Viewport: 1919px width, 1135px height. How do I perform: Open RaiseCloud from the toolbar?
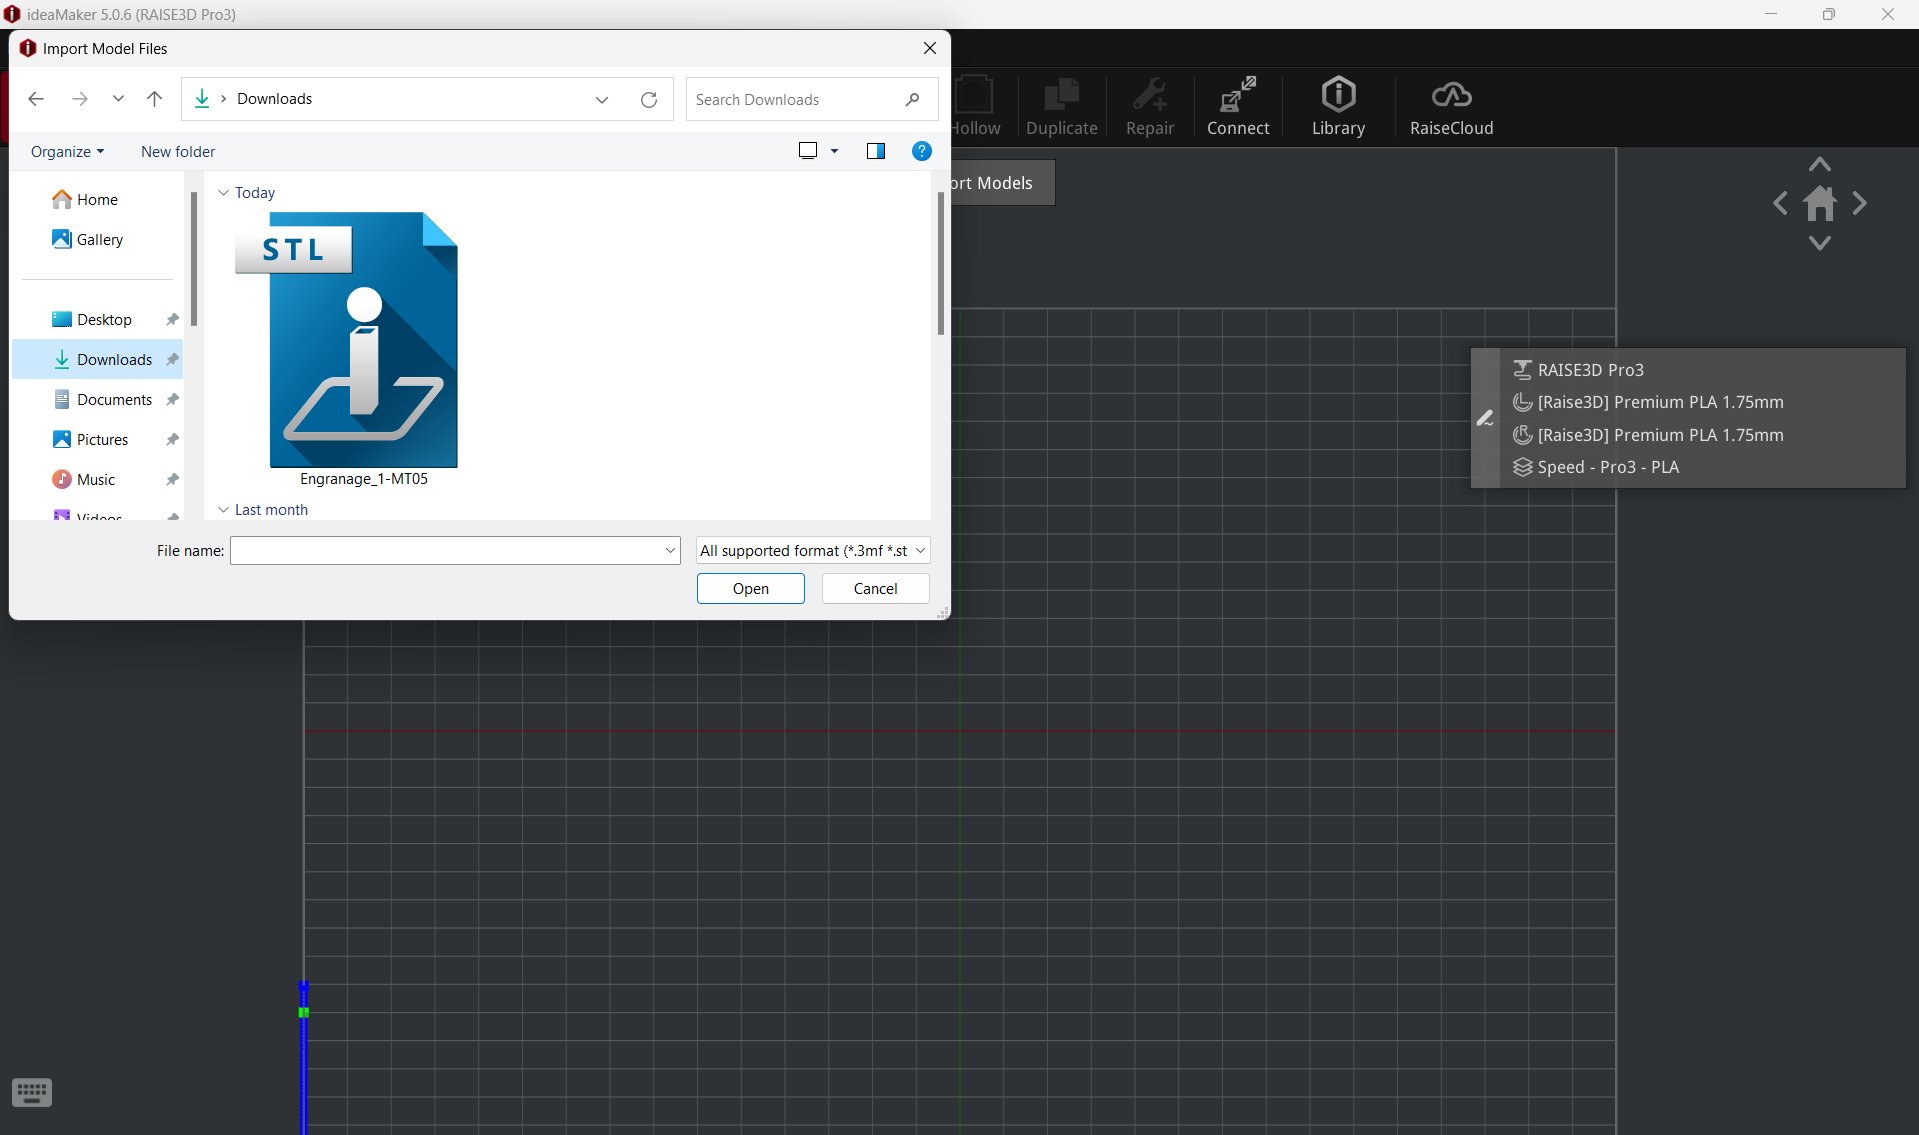point(1451,106)
